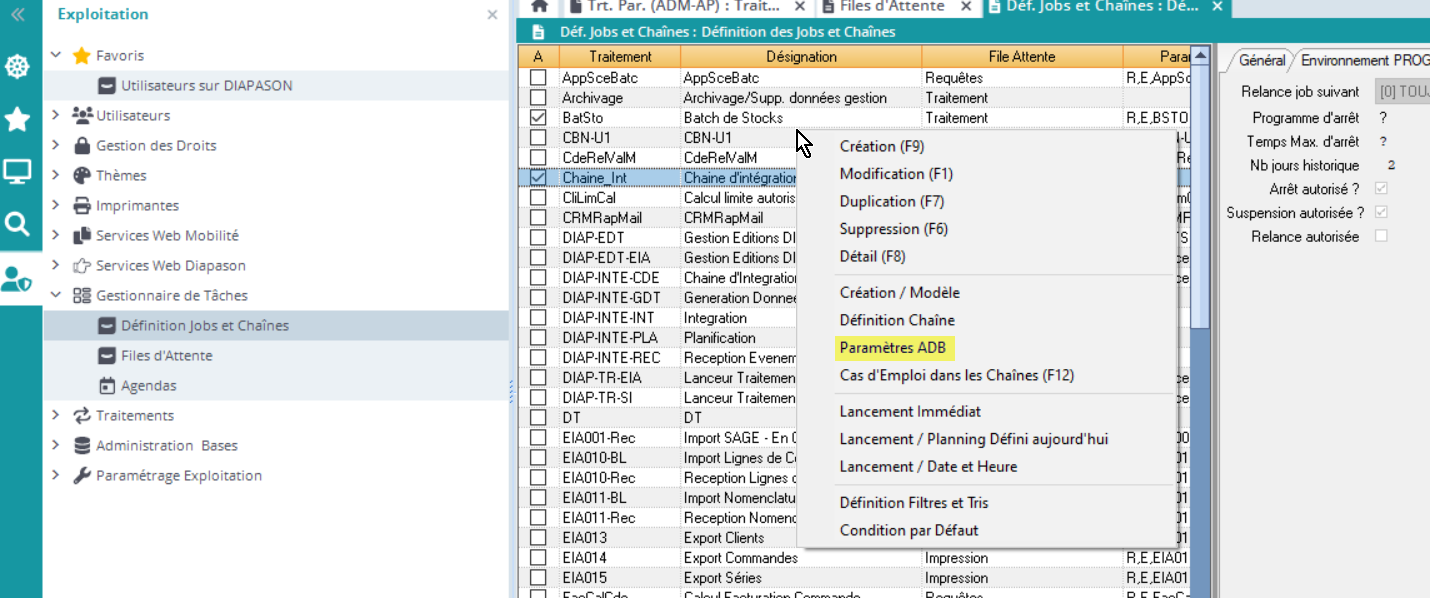
Task: Open Files d'Attente in the tree
Action: pyautogui.click(x=166, y=356)
